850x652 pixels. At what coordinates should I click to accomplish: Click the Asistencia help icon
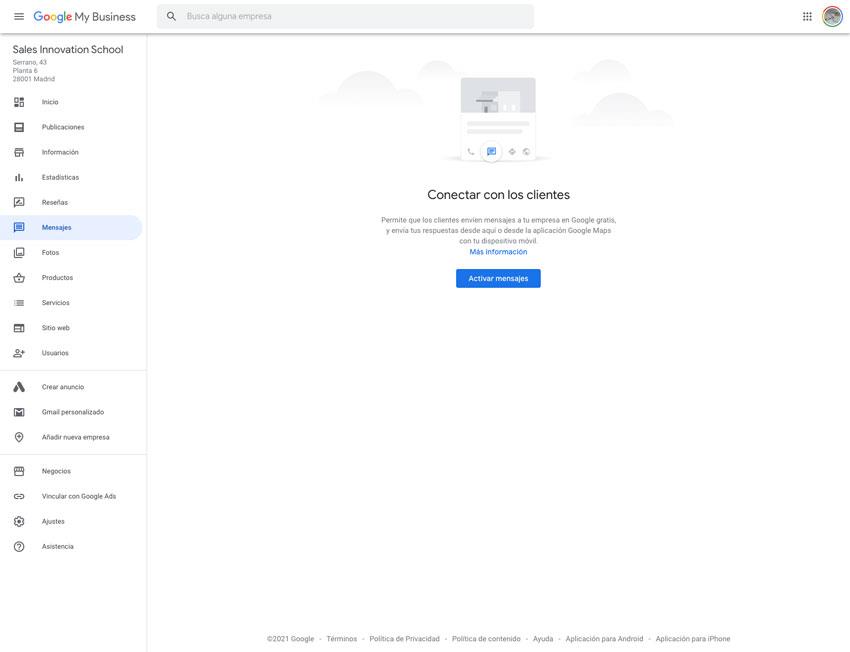click(19, 546)
